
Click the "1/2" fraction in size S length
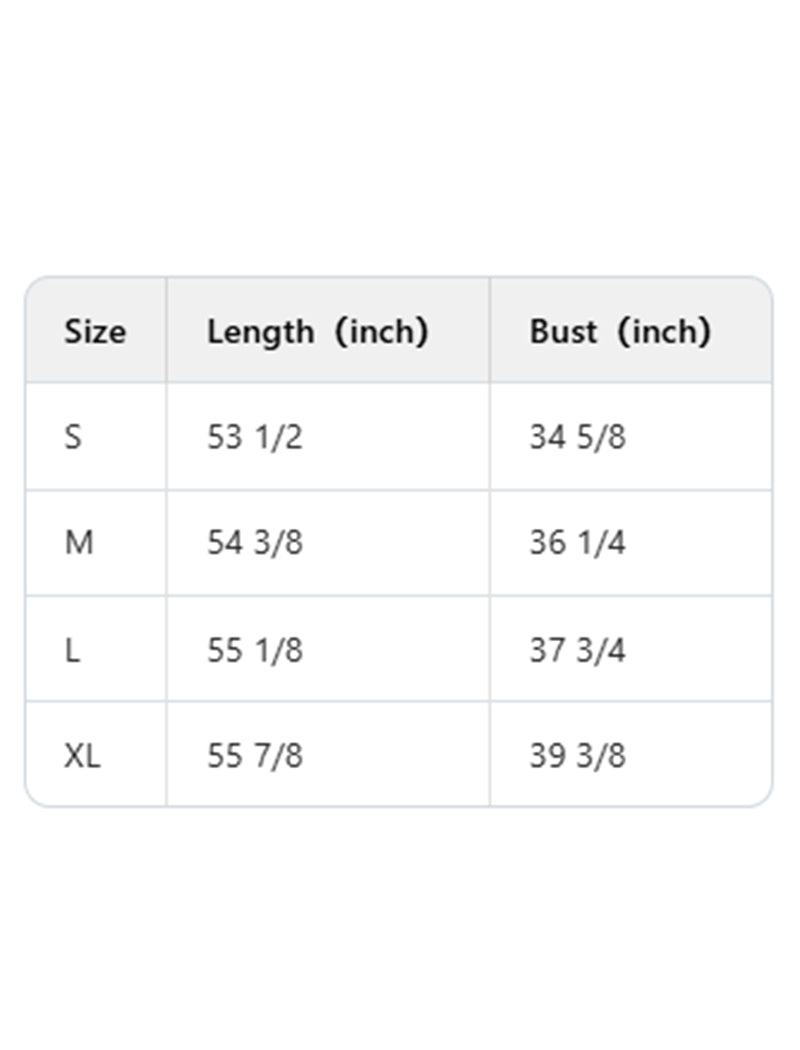click(x=278, y=437)
